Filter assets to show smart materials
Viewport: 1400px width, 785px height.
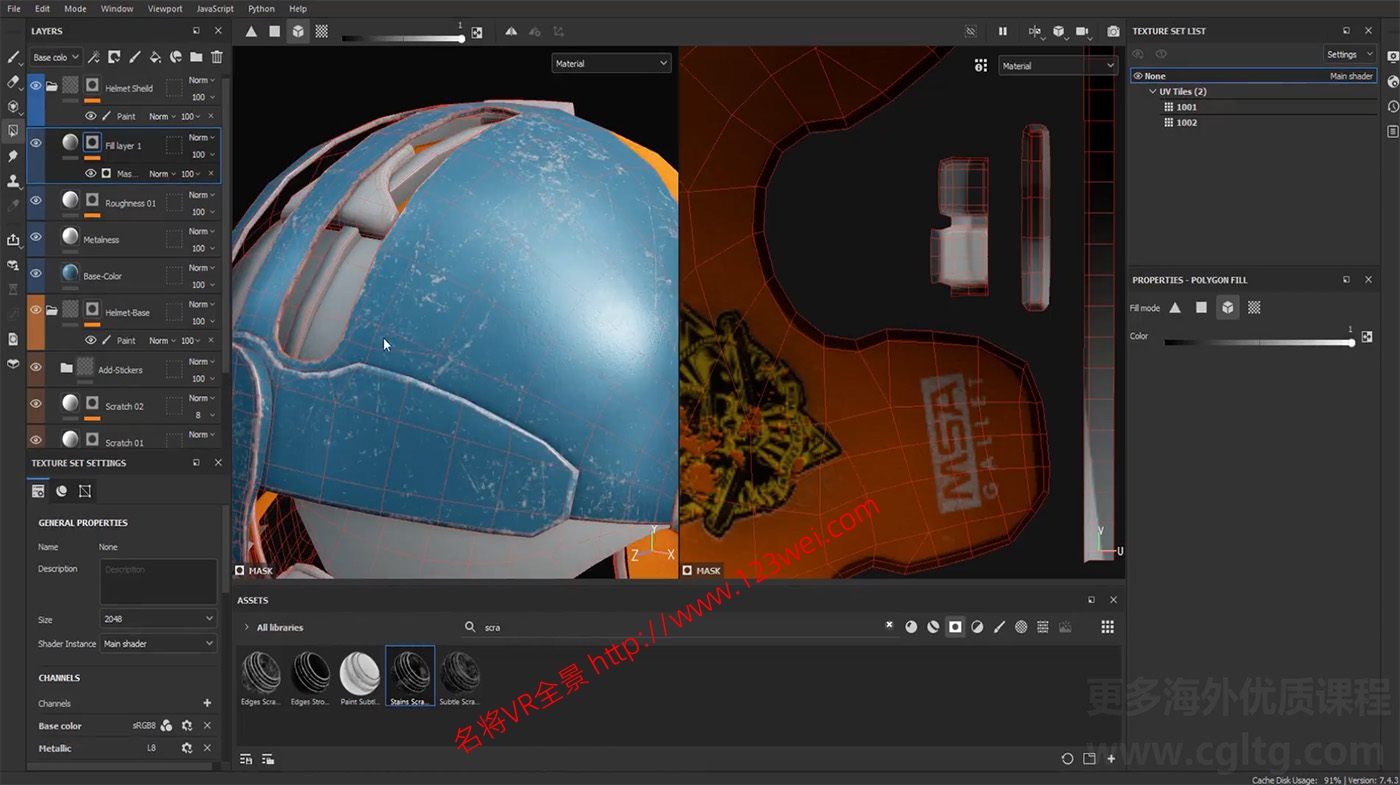pos(933,627)
